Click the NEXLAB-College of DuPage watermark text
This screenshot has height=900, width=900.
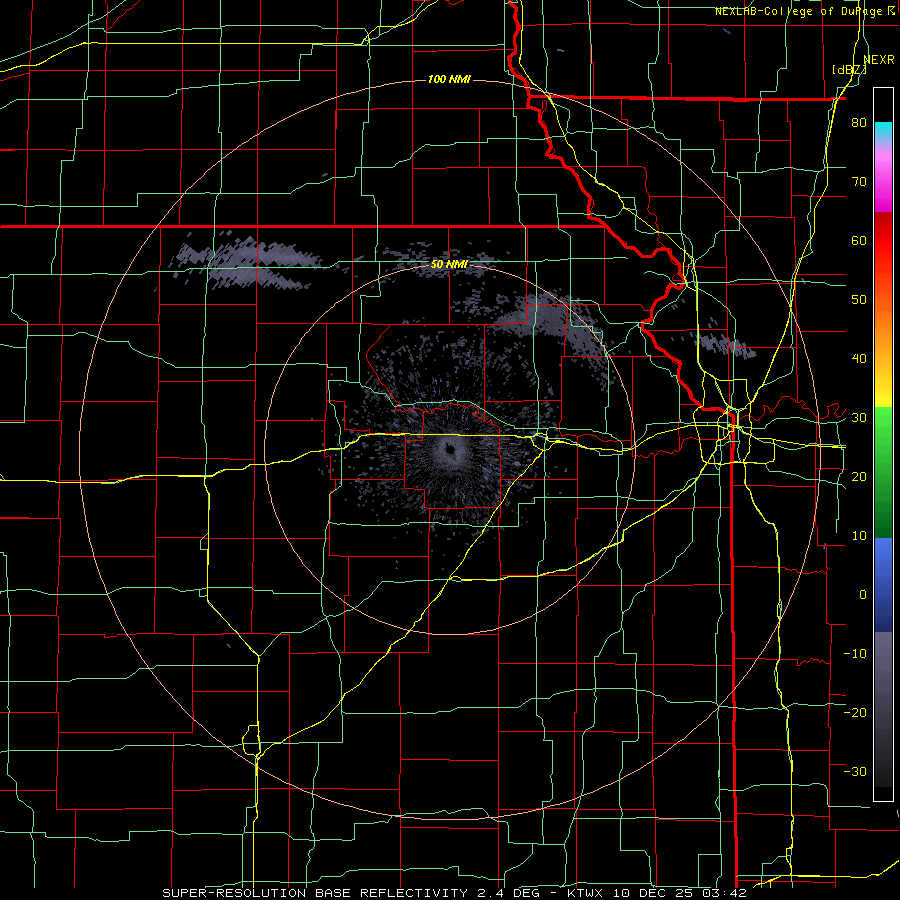805,11
